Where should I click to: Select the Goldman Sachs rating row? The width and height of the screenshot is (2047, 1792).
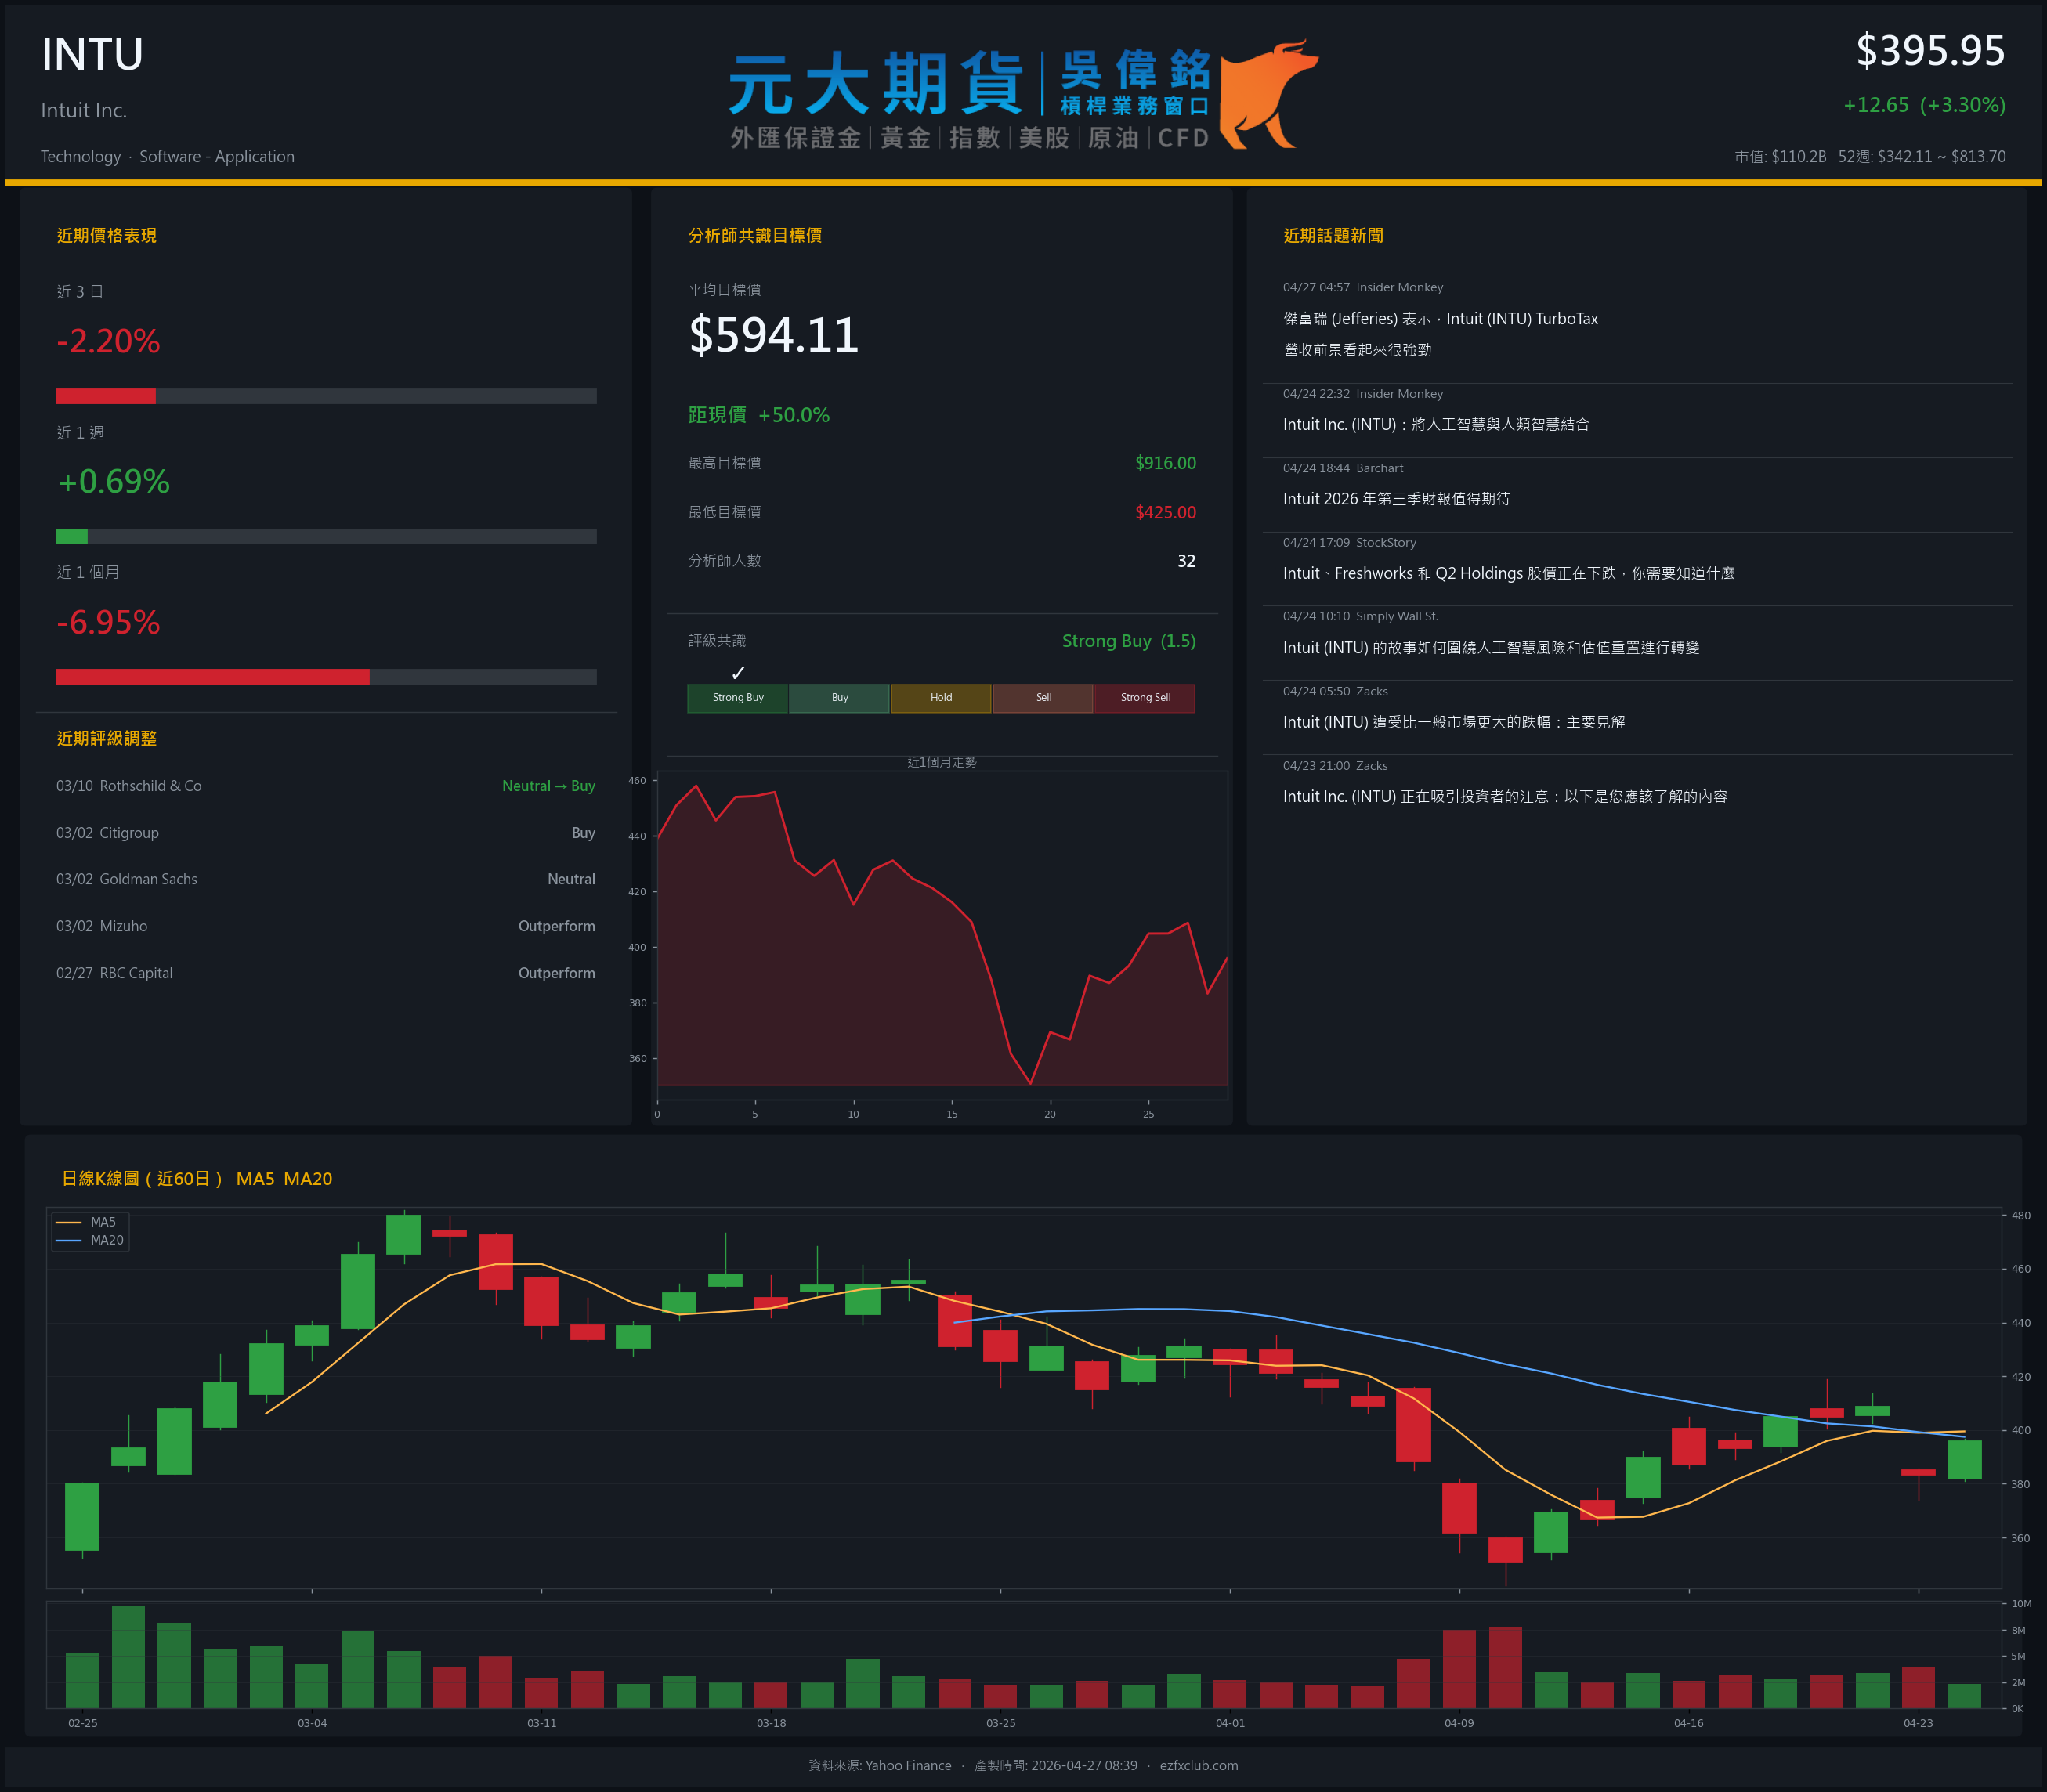click(x=326, y=879)
